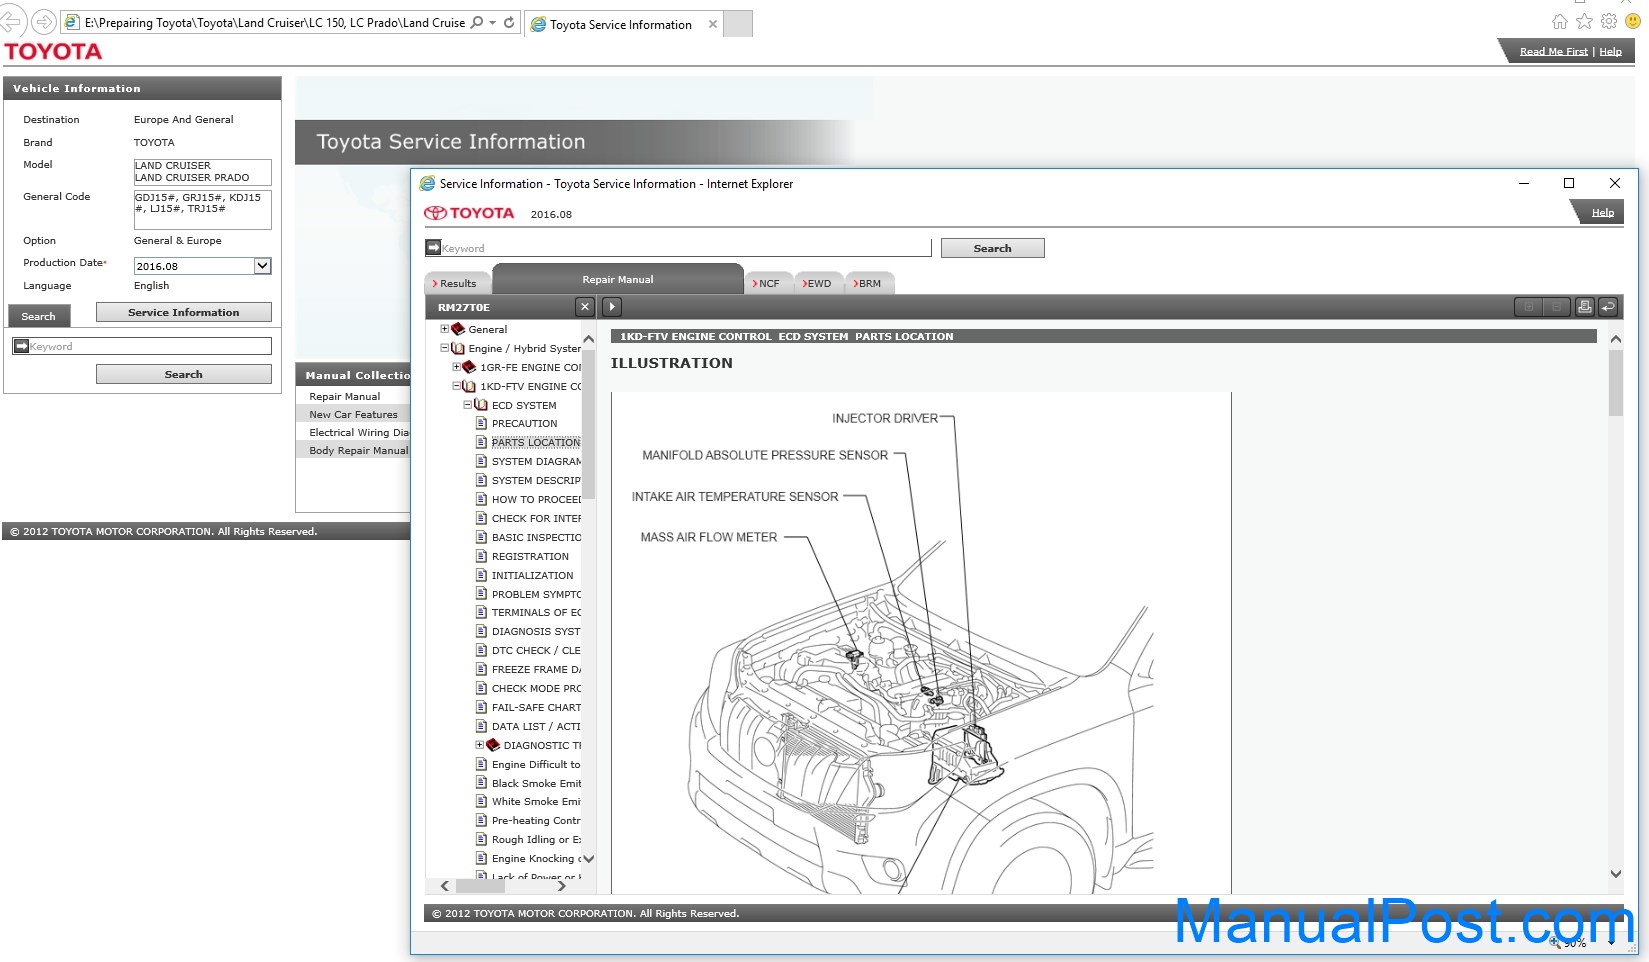This screenshot has height=962, width=1649.
Task: Click Search button next to the popup keyword field
Action: tap(992, 248)
